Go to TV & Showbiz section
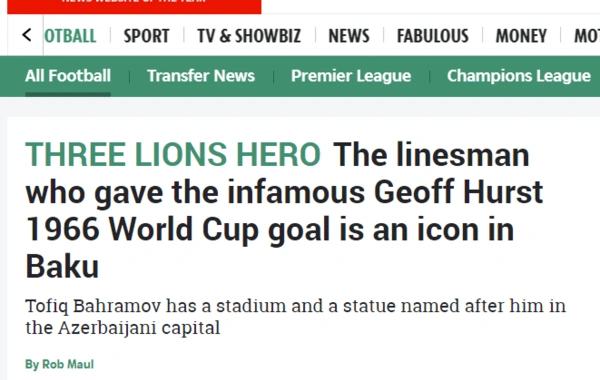The image size is (600, 380). 249,36
